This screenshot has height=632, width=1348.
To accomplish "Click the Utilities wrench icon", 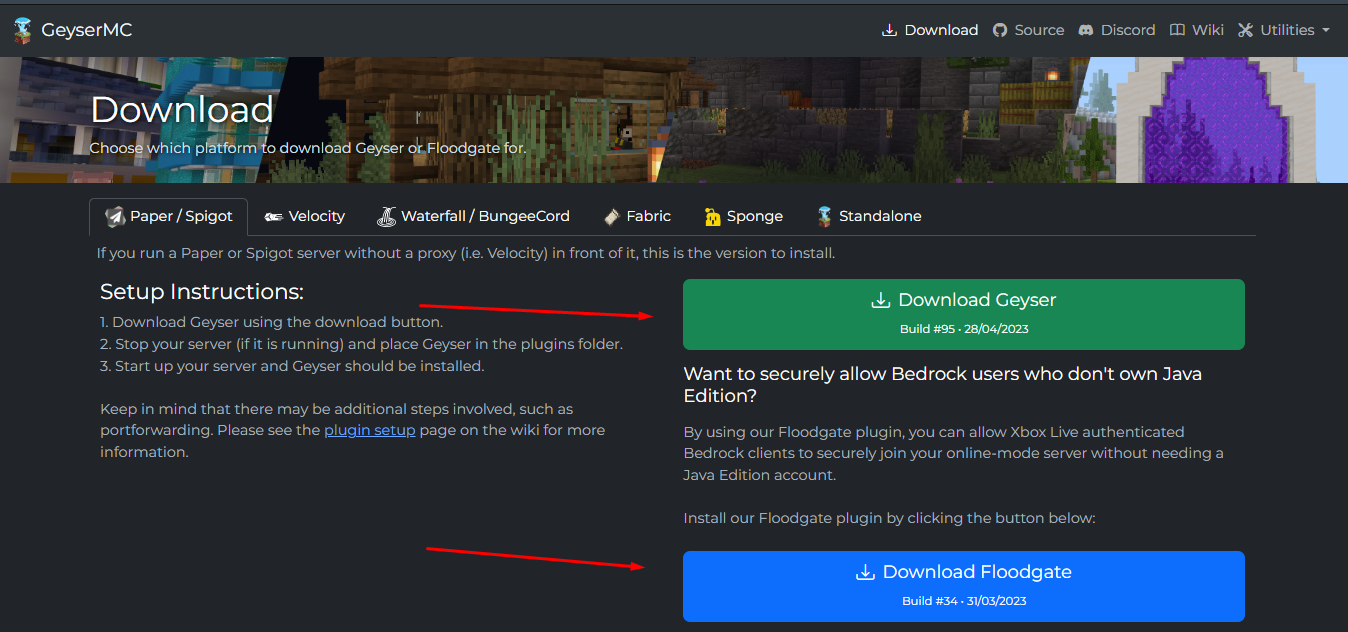I will point(1245,30).
